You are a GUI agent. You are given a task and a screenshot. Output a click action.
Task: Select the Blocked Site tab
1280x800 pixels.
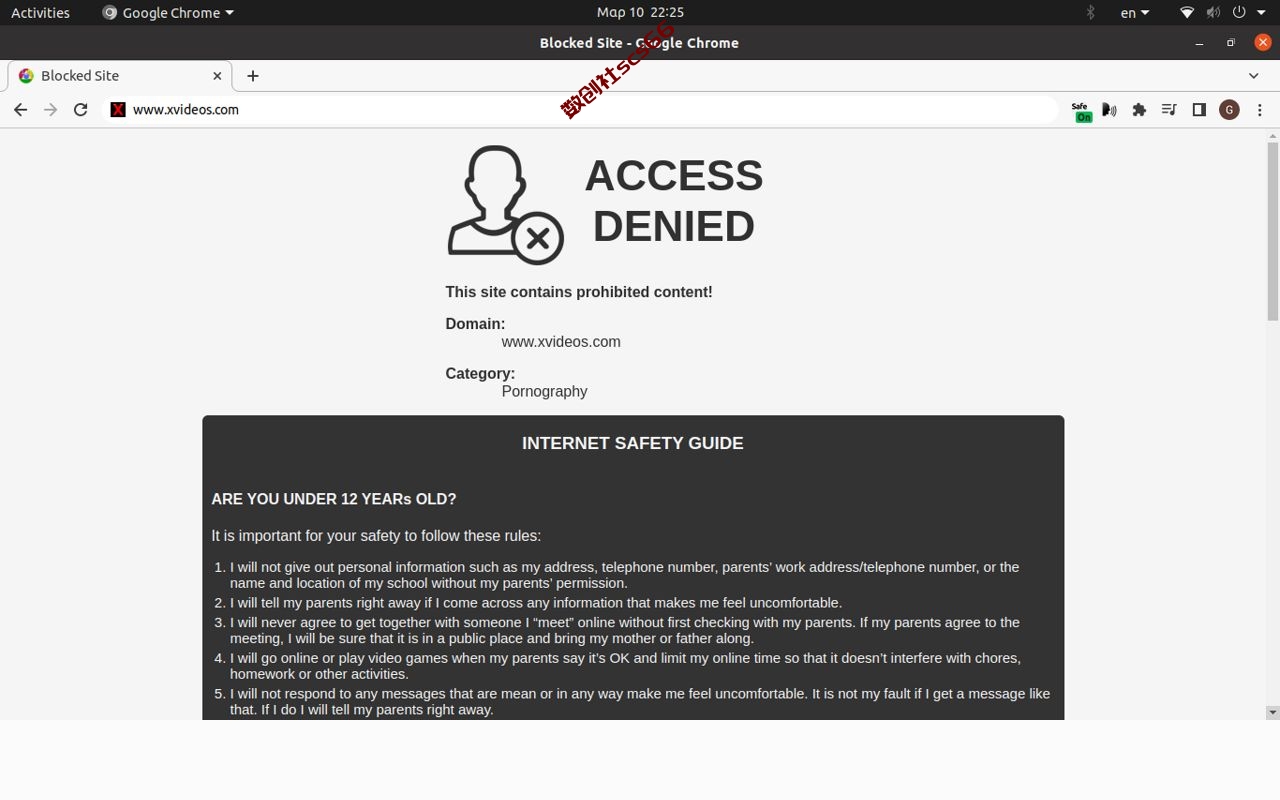120,76
